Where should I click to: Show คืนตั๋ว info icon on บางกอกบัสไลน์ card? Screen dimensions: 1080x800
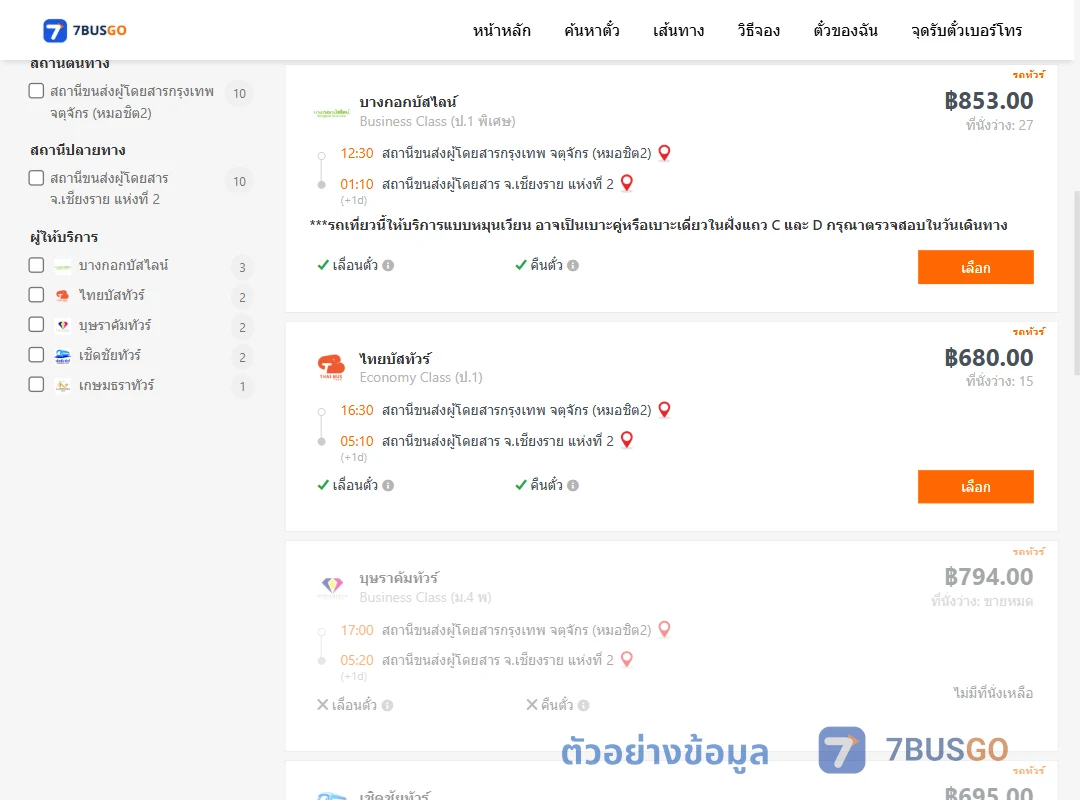coord(573,265)
